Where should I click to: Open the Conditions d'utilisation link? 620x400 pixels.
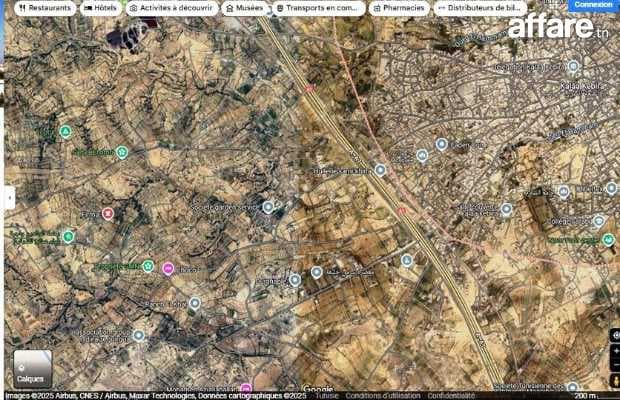[x=383, y=395]
